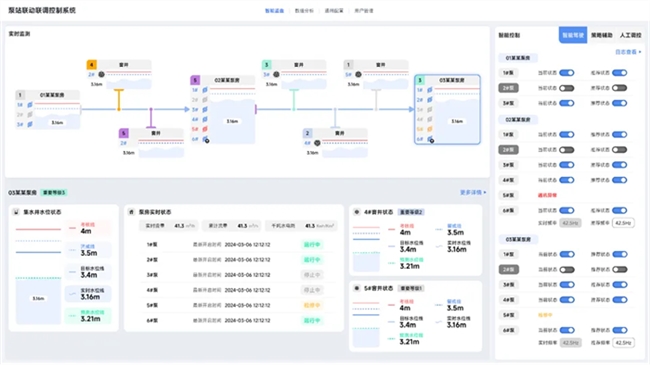Image resolution: width=650 pixels, height=365 pixels.
Task: Click the gray 2#泵 button under 01 pump room
Action: pos(508,88)
